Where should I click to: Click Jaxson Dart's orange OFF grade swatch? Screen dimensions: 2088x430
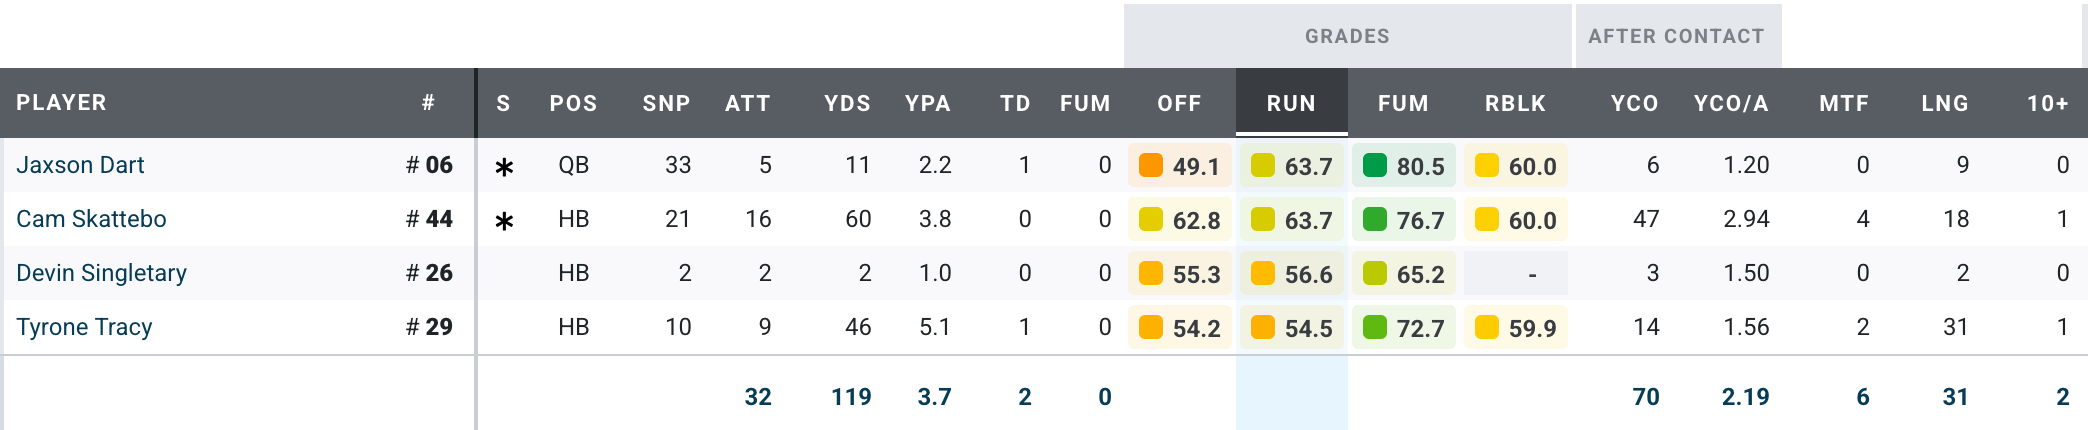pos(1151,165)
